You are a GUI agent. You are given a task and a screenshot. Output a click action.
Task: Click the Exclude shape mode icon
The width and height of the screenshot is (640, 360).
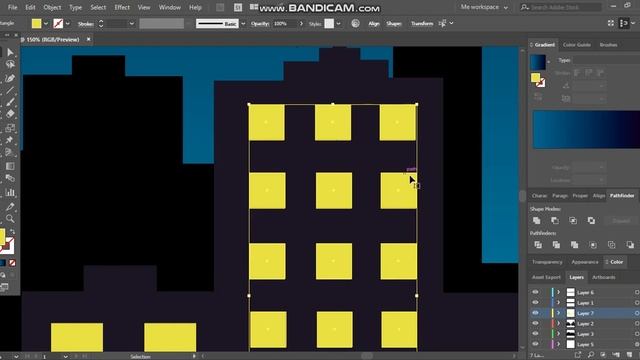[x=591, y=220]
